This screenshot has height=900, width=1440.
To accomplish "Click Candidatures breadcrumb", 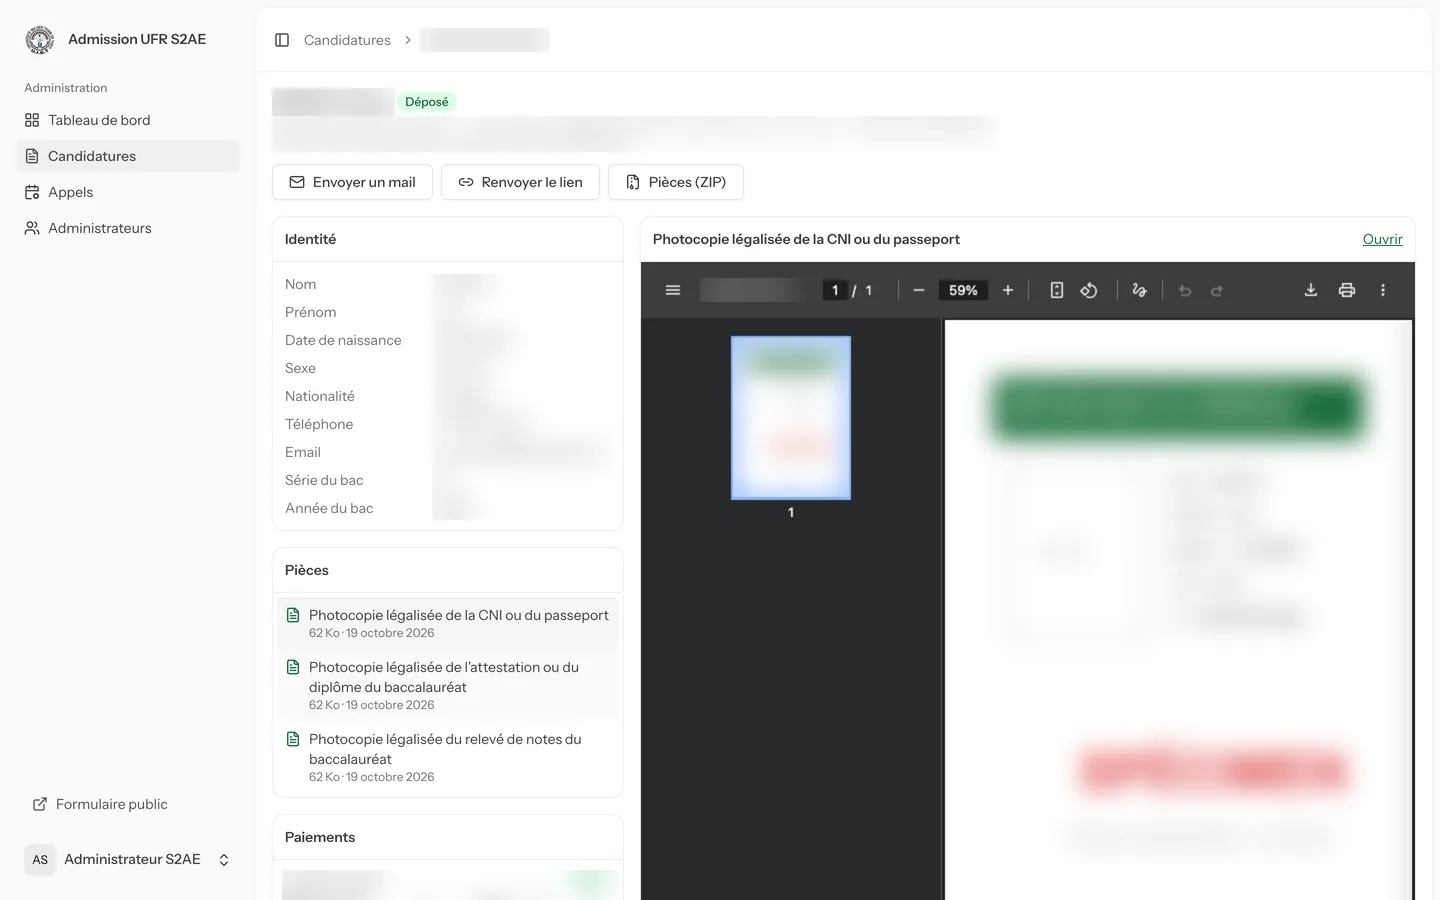I will coord(347,40).
